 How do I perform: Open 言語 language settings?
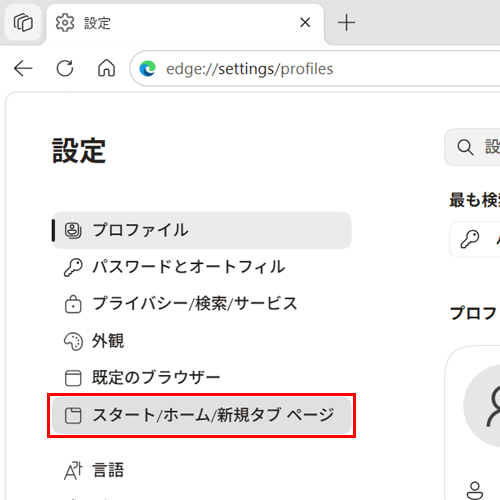pyautogui.click(x=202, y=470)
